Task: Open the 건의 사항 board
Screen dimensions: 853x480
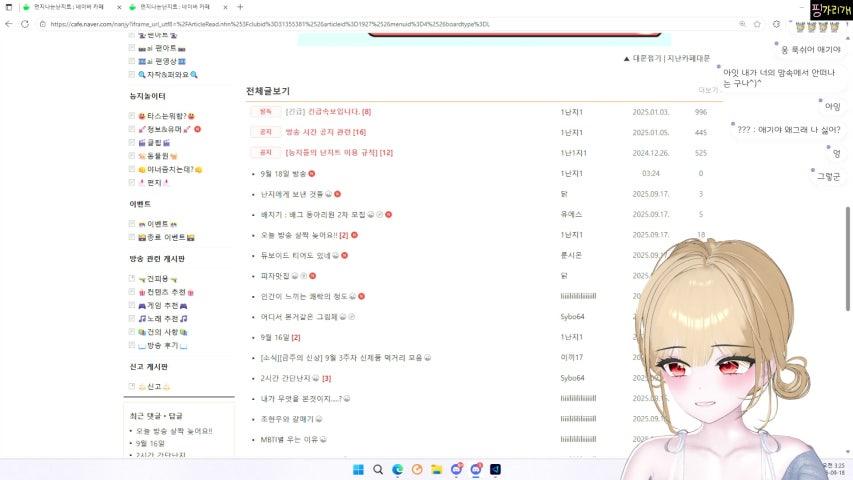Action: coord(163,332)
